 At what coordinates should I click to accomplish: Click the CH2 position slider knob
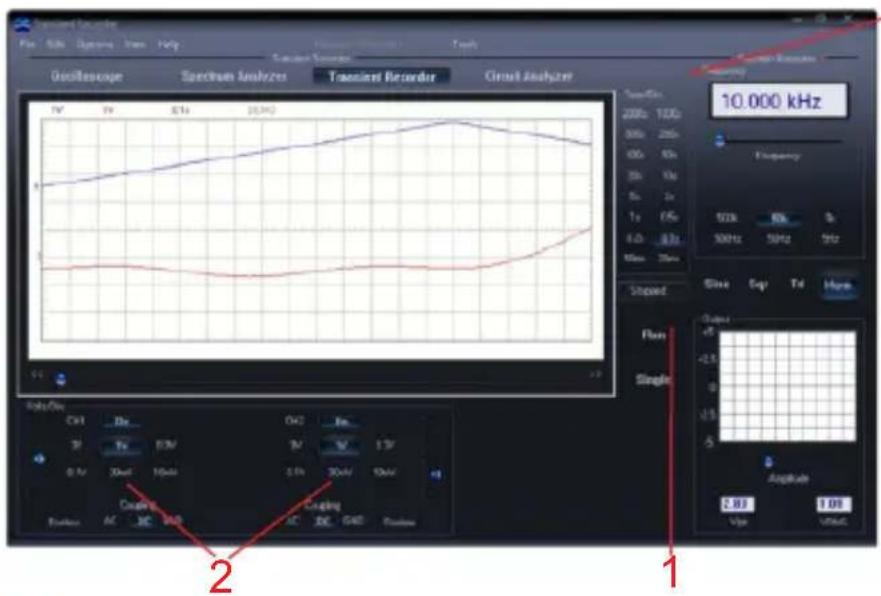(436, 475)
